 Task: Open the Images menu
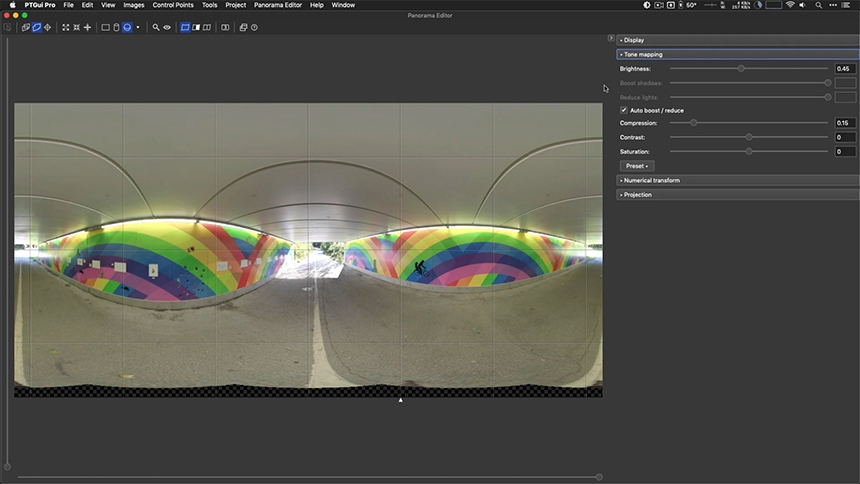pyautogui.click(x=133, y=5)
